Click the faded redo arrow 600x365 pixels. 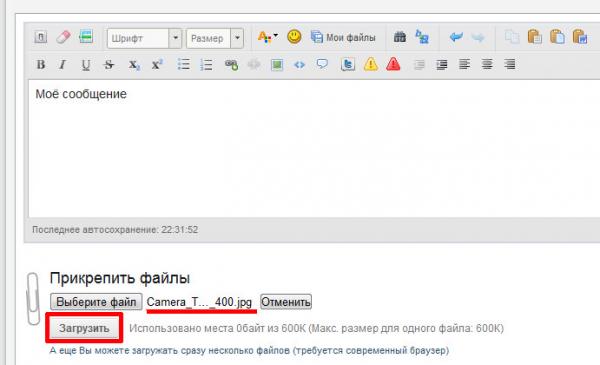point(478,37)
